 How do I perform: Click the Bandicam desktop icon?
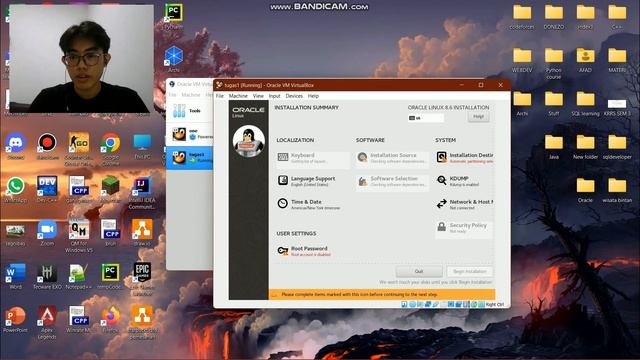point(47,147)
